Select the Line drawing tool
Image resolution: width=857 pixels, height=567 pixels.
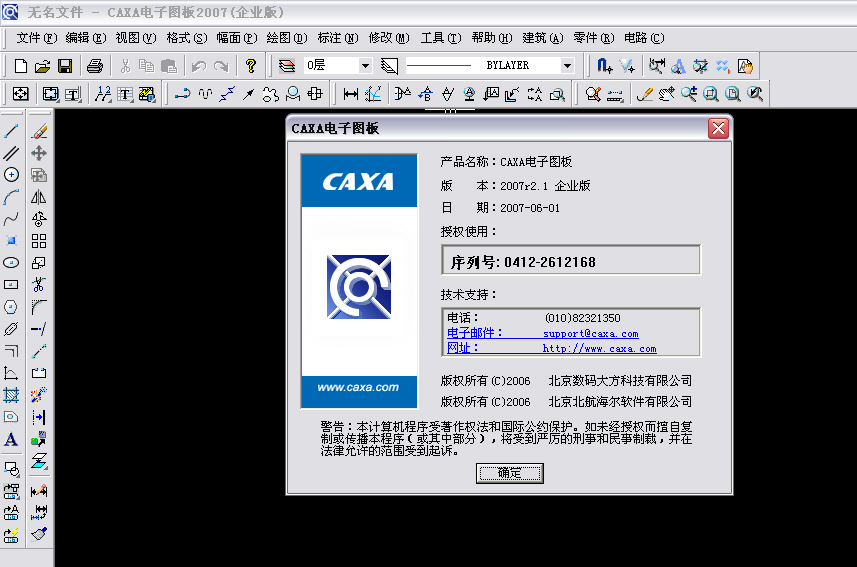(x=11, y=131)
